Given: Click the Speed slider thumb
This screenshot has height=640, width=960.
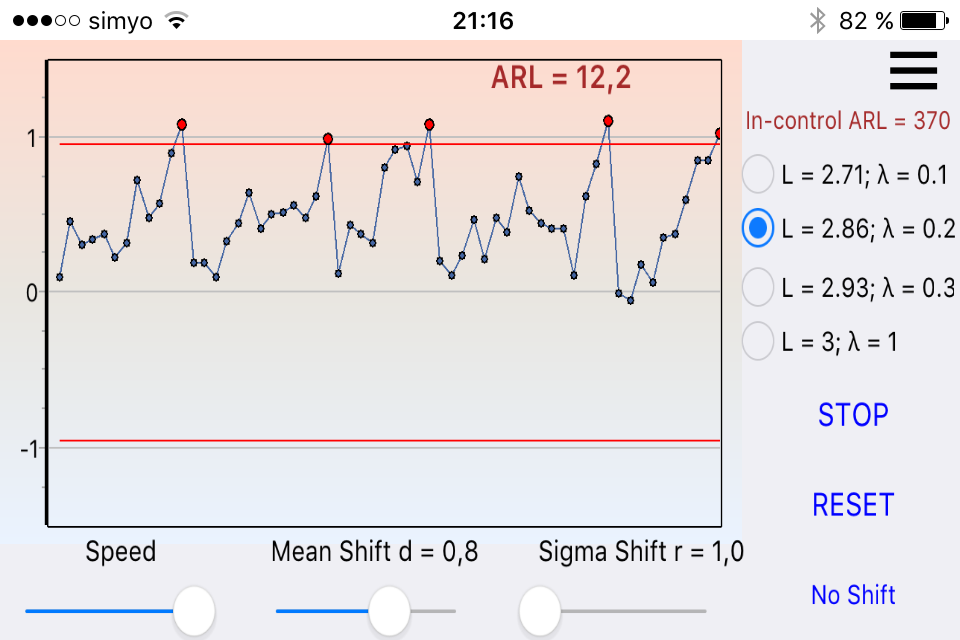Looking at the screenshot, I should click(x=194, y=611).
